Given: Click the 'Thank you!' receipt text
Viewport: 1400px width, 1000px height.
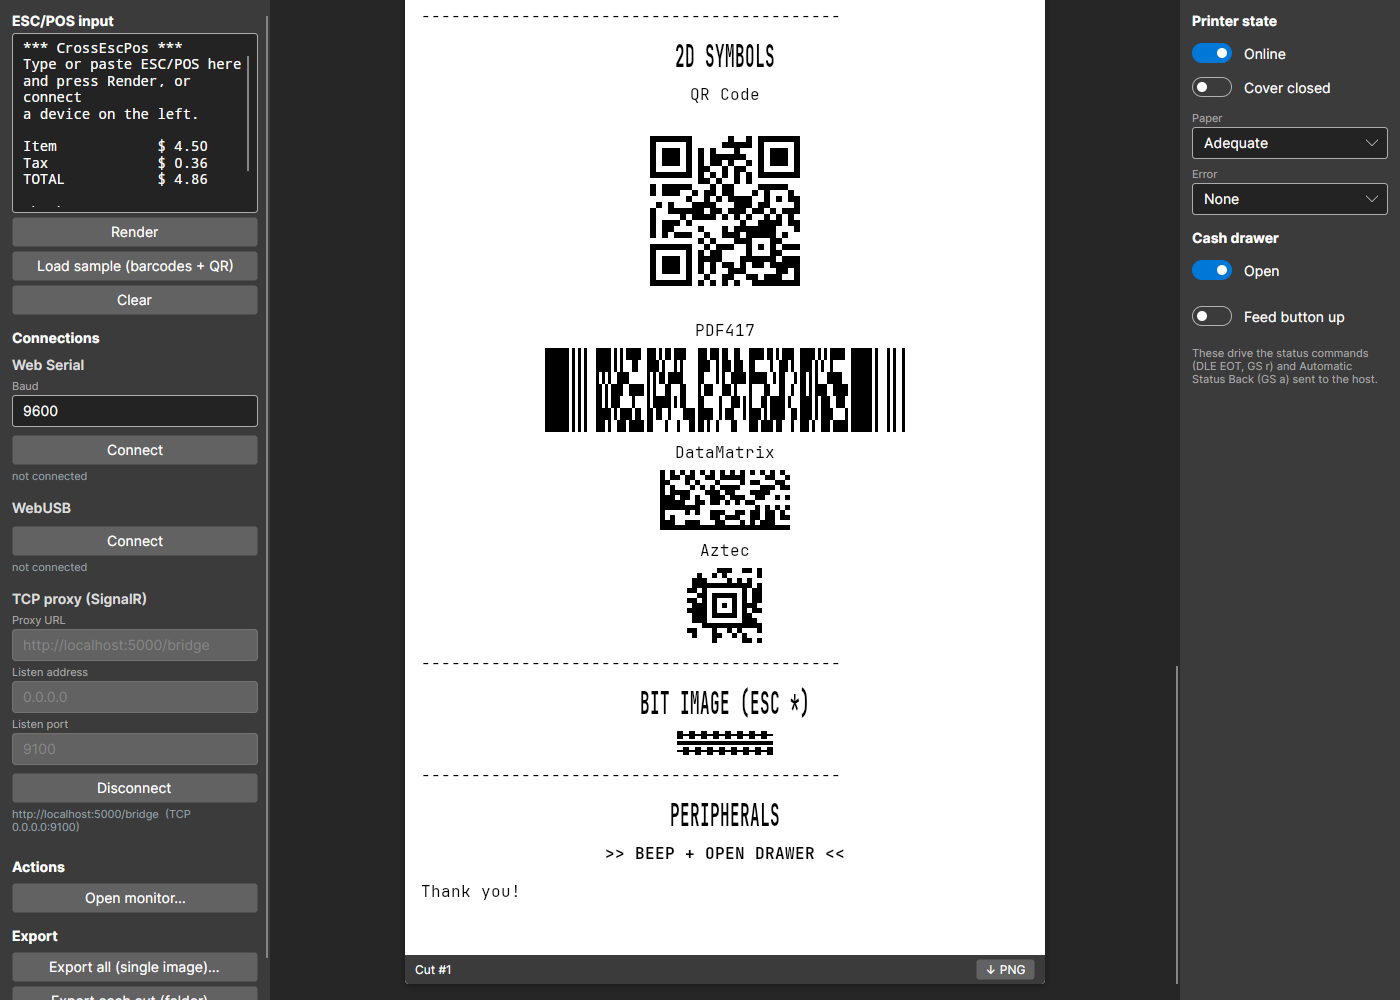Looking at the screenshot, I should click(x=471, y=892).
